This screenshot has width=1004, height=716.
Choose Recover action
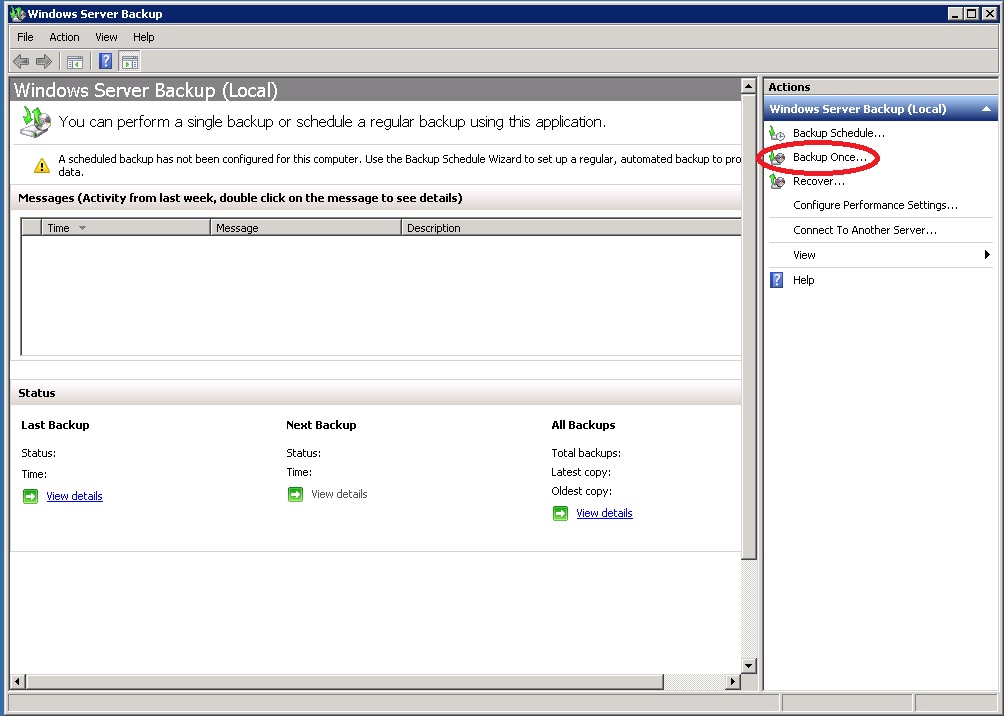pyautogui.click(x=818, y=181)
